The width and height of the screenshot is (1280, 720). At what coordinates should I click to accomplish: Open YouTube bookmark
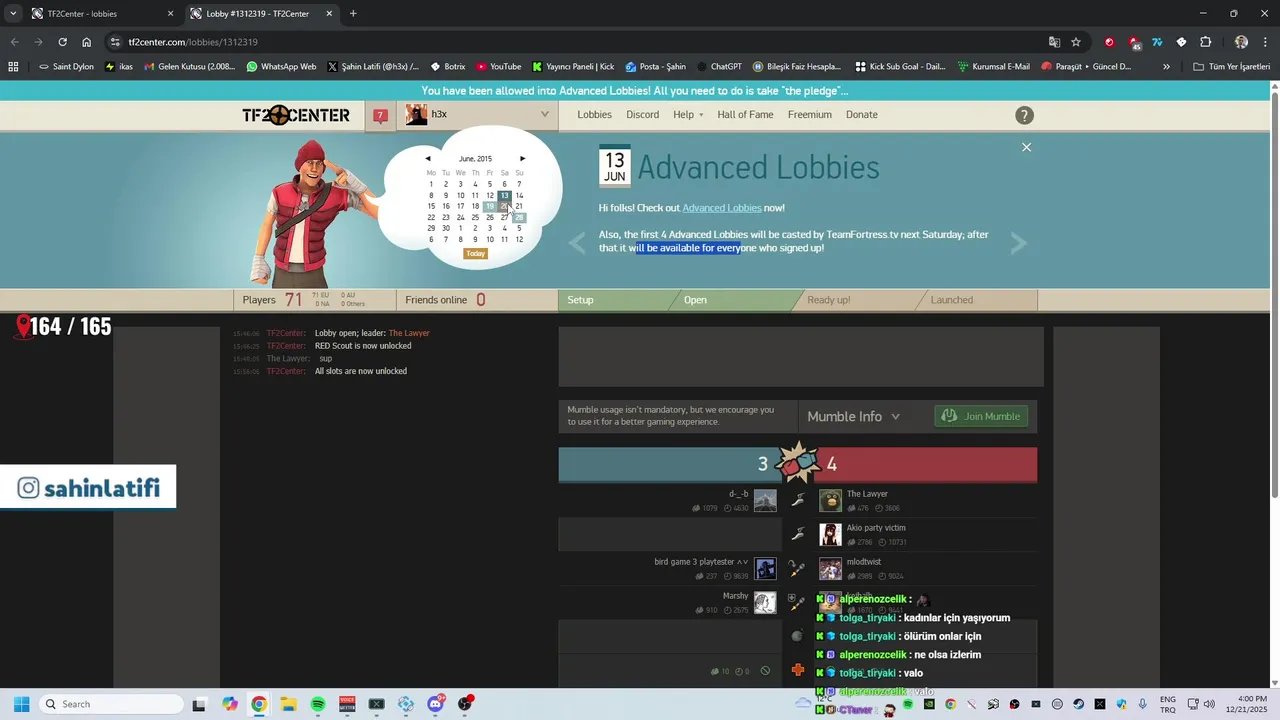click(498, 67)
